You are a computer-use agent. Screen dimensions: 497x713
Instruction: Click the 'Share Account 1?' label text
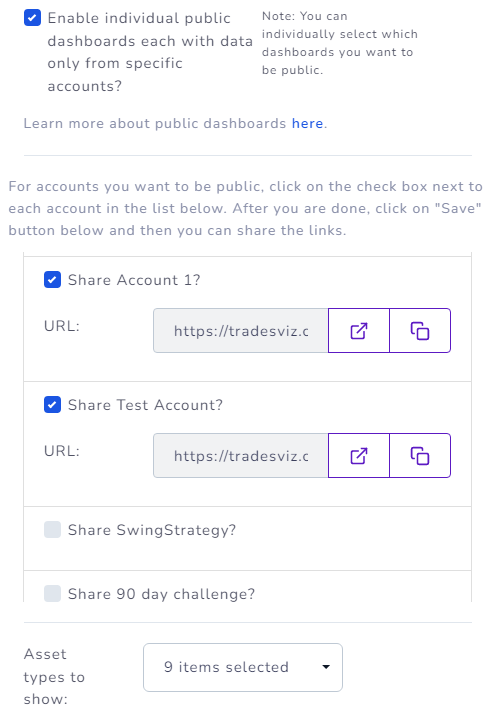click(134, 280)
